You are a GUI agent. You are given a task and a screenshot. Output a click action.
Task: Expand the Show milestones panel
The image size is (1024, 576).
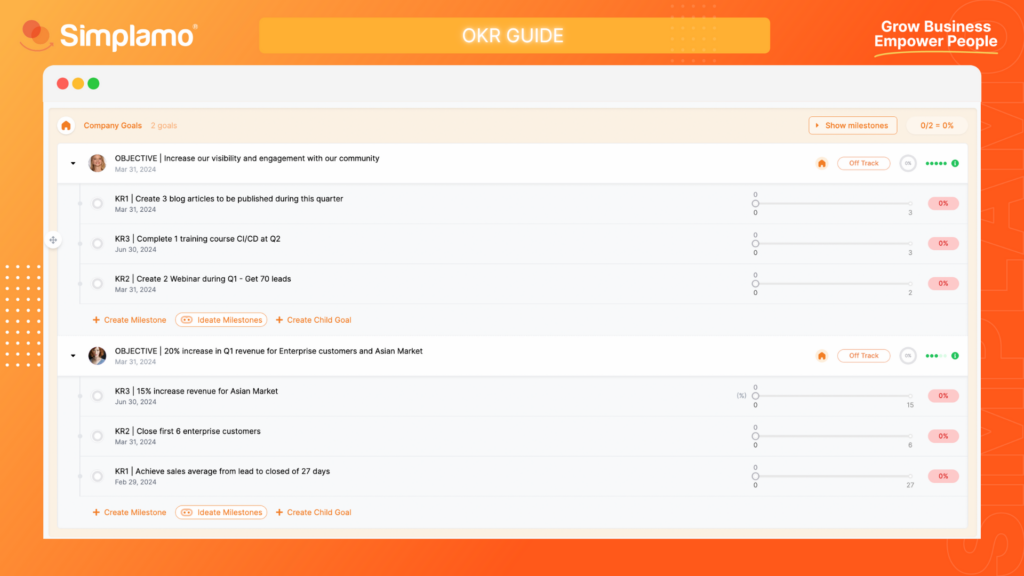point(852,125)
